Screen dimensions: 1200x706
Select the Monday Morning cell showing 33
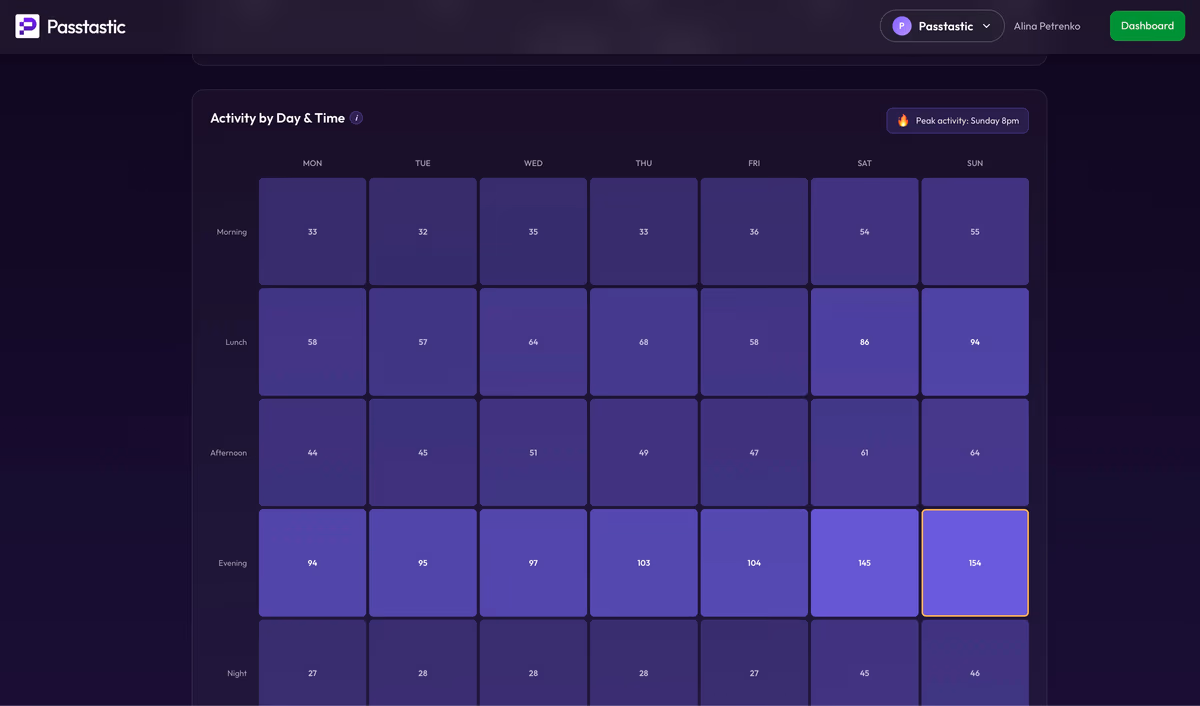(x=313, y=232)
